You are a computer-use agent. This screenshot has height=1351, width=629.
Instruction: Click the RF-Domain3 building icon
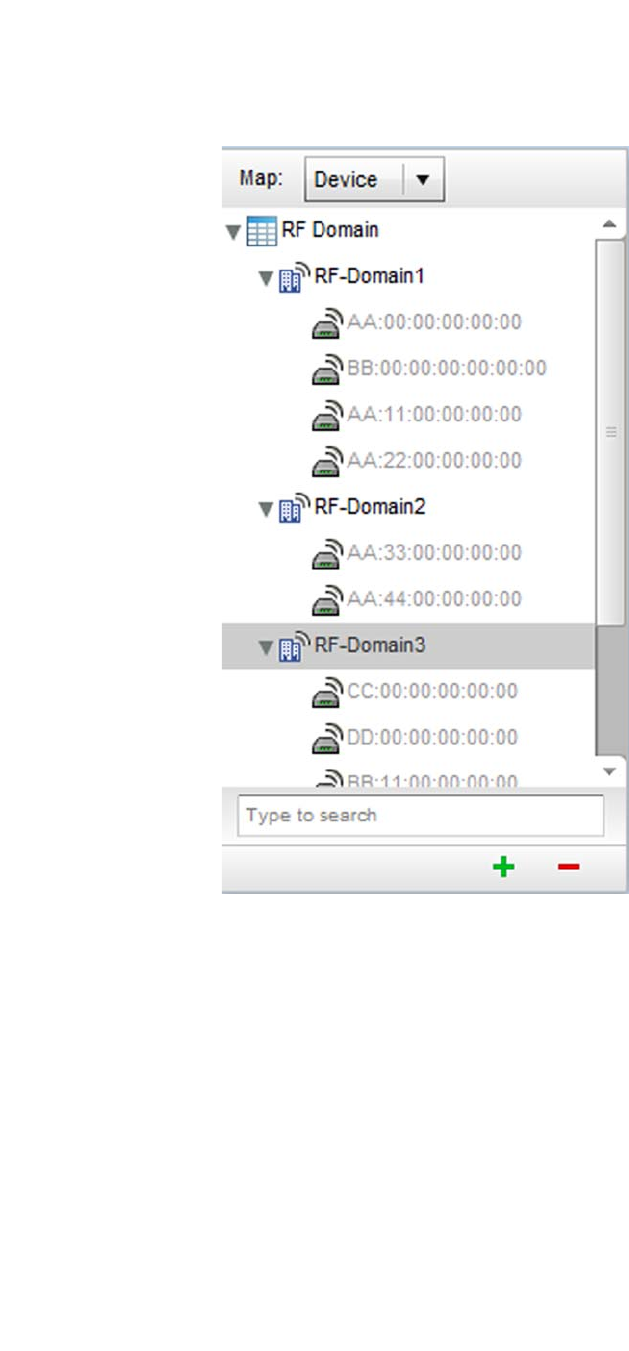tap(294, 647)
